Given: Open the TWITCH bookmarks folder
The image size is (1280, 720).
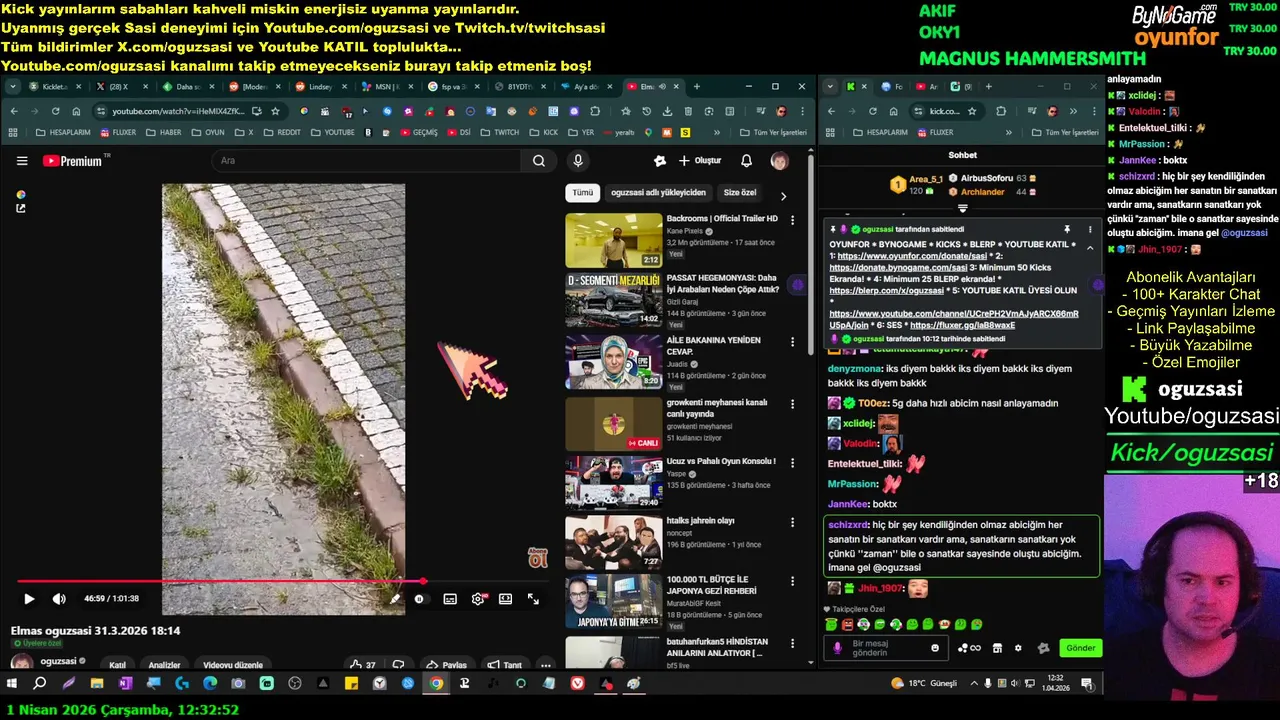Looking at the screenshot, I should 500,132.
